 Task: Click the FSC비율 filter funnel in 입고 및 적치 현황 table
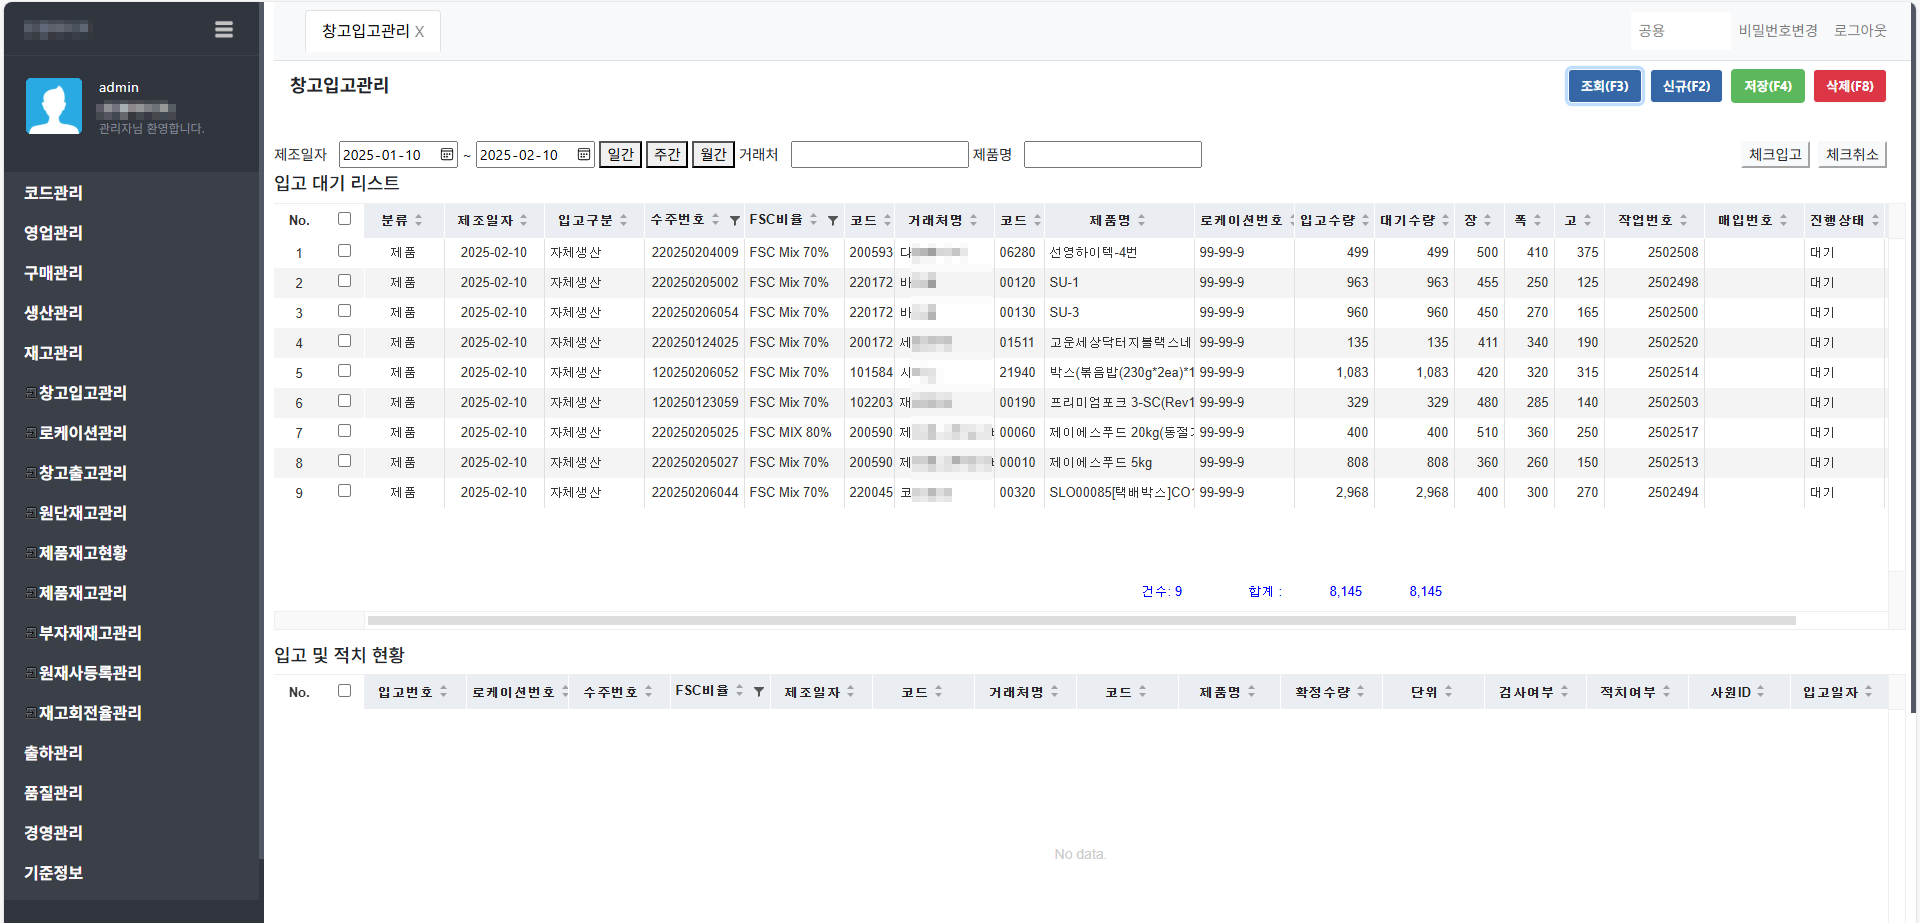759,692
